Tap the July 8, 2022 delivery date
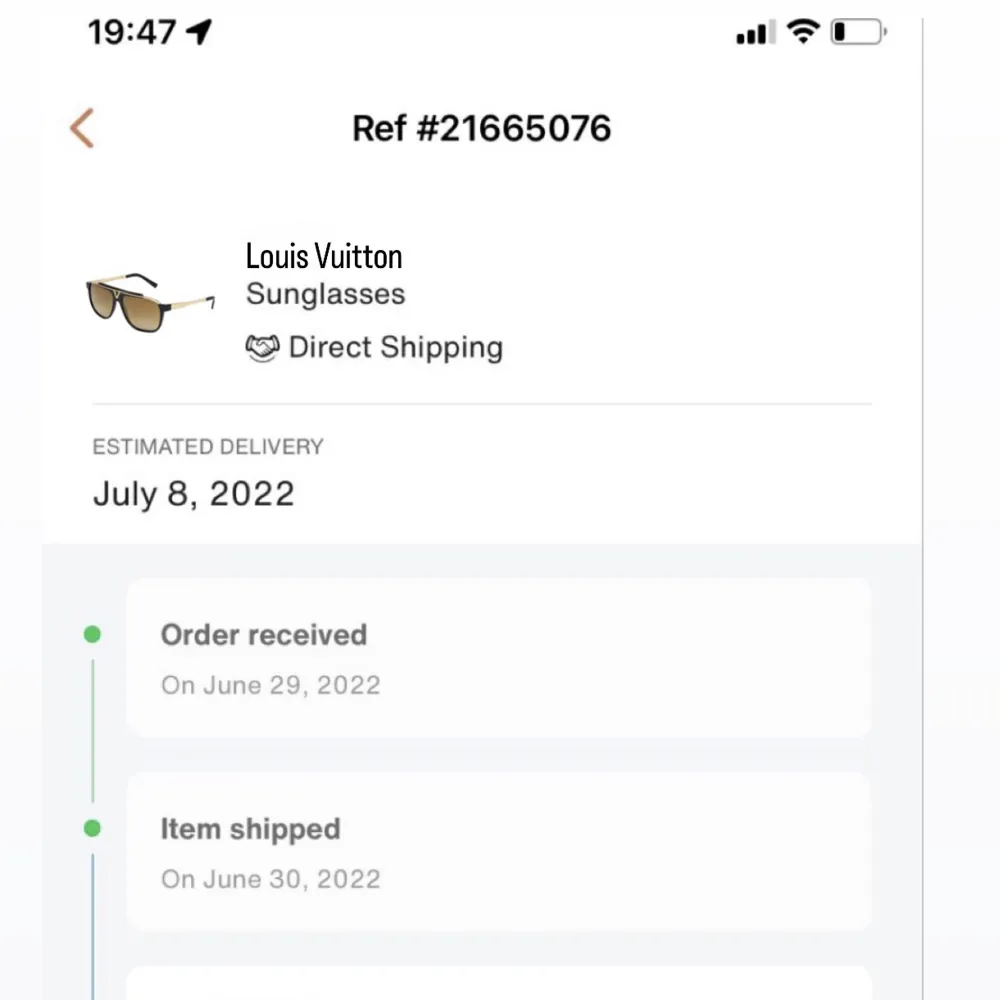Viewport: 1000px width, 1000px height. pyautogui.click(x=194, y=494)
